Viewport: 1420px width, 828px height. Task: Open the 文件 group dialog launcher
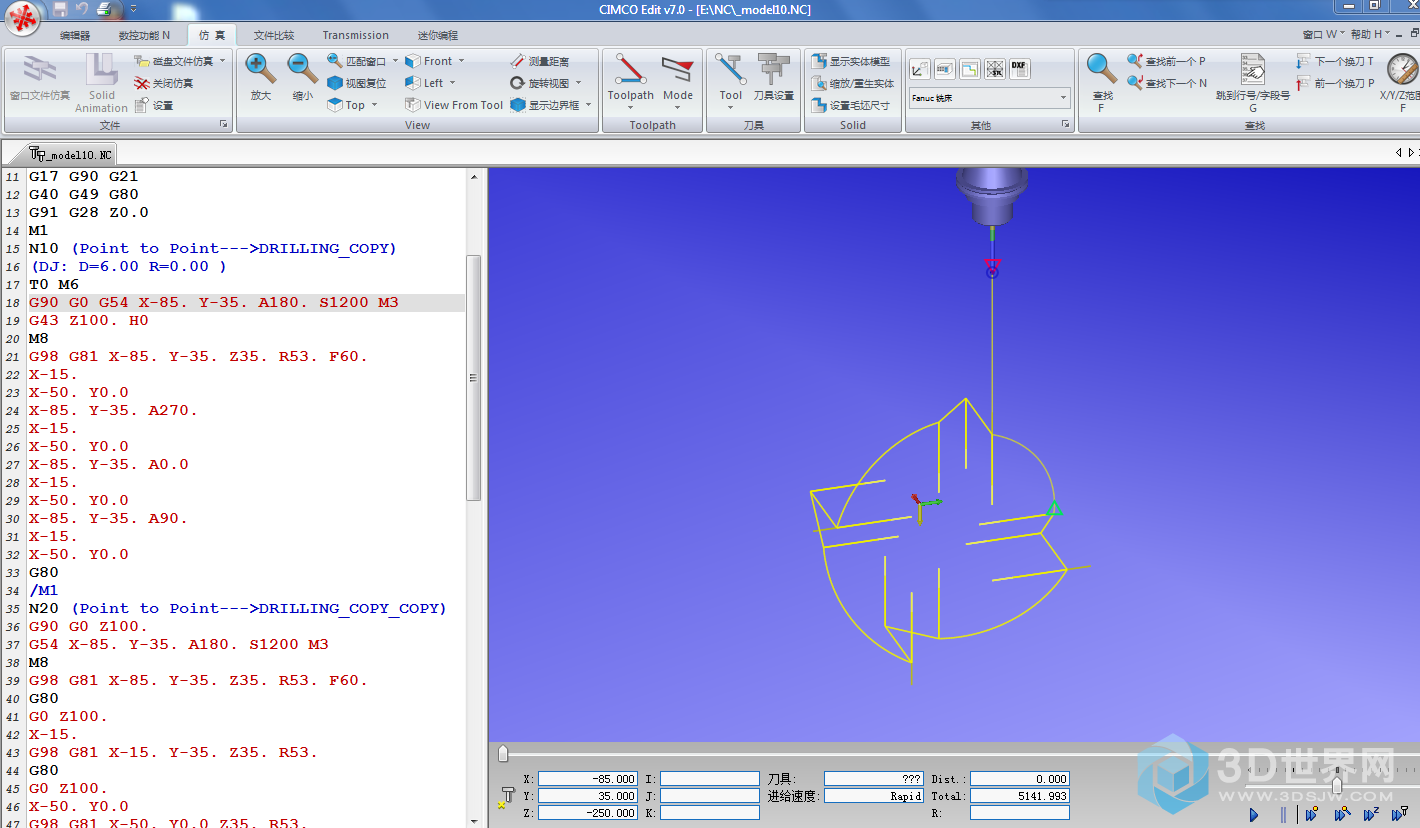tap(223, 125)
